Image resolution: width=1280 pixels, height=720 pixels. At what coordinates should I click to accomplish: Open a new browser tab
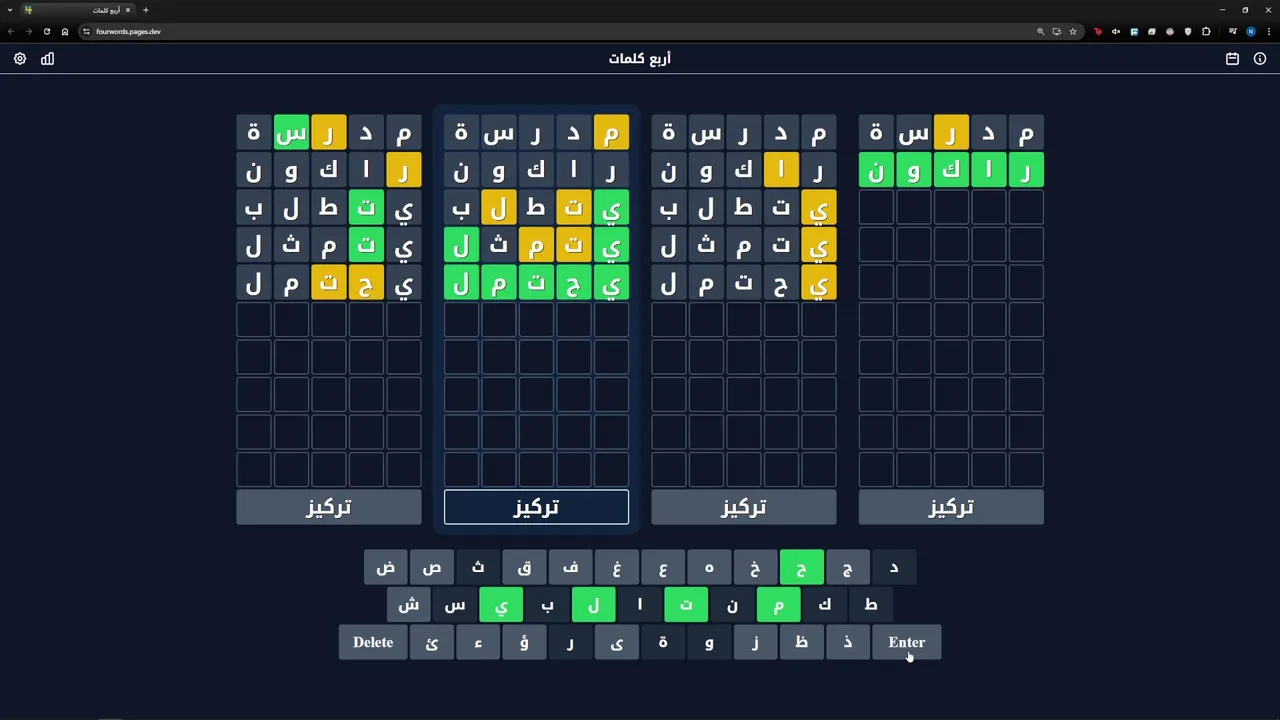click(145, 10)
